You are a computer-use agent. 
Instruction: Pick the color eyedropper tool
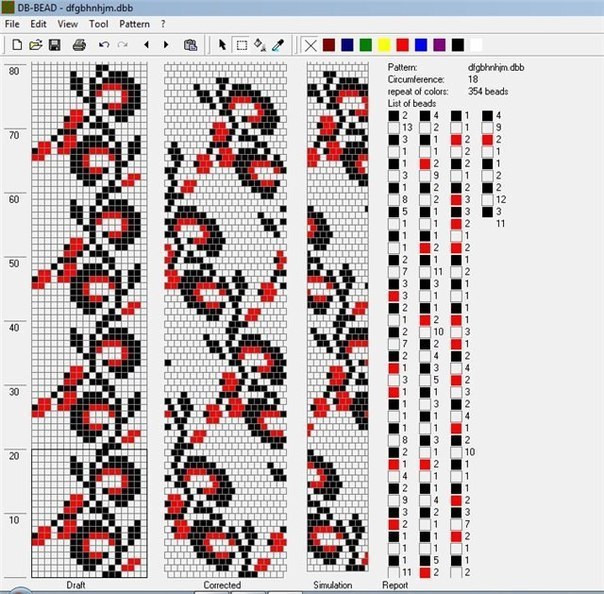(x=278, y=45)
